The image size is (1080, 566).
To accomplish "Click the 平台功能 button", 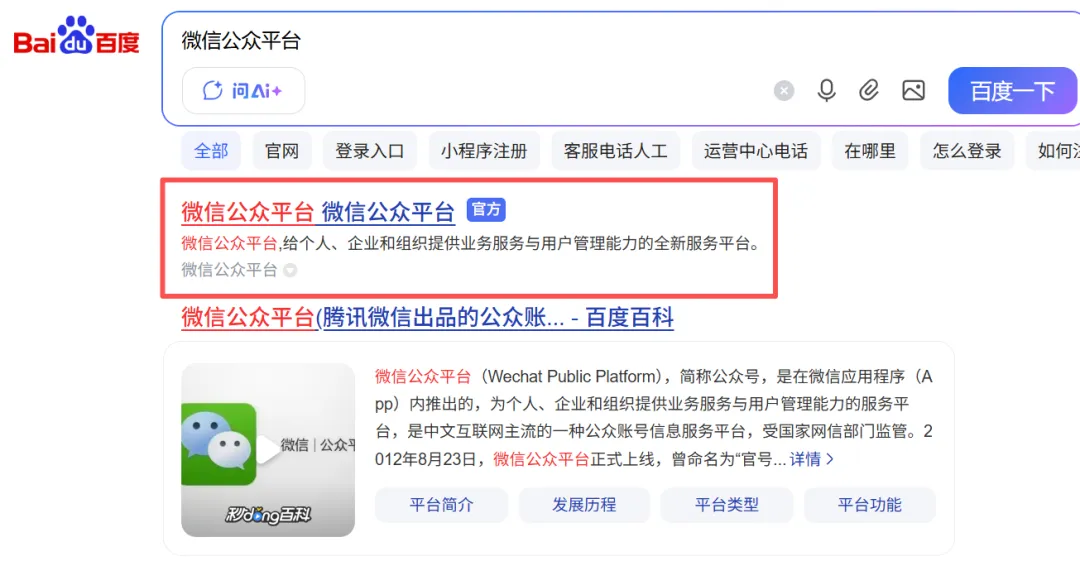I will pos(869,505).
